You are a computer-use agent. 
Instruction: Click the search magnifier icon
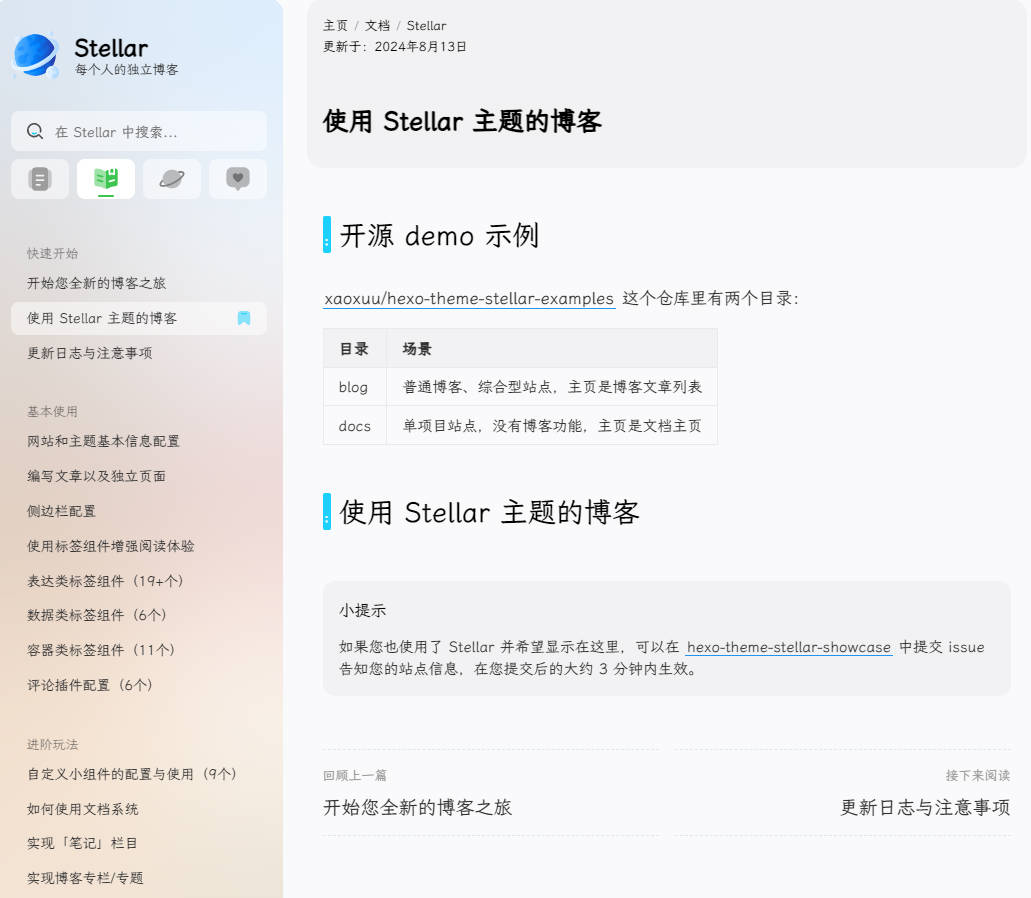click(35, 131)
